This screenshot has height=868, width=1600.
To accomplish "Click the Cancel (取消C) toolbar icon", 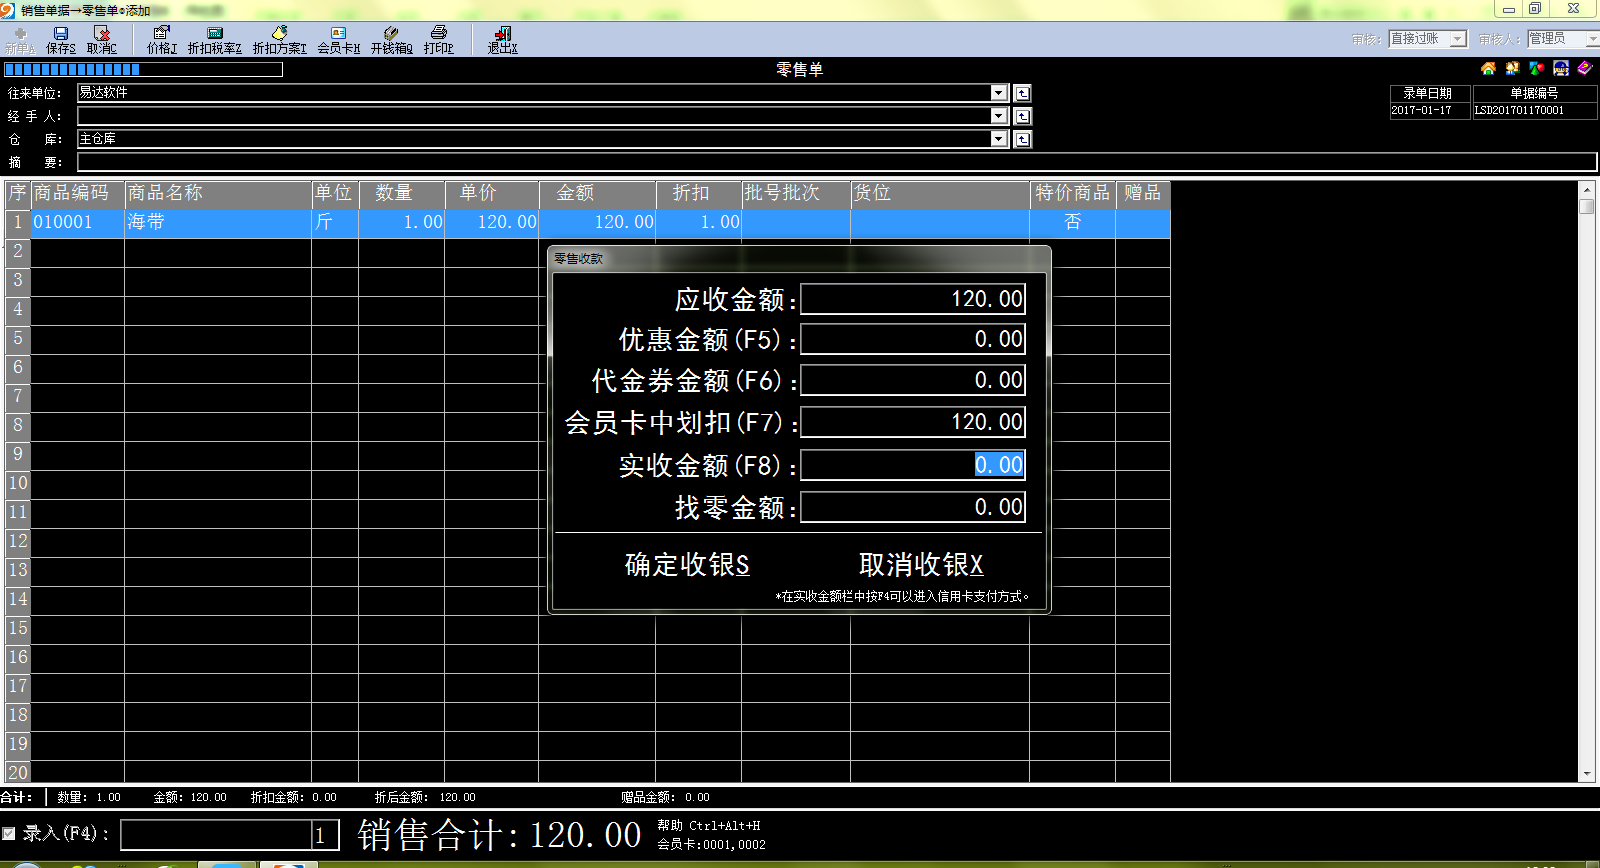I will point(101,39).
